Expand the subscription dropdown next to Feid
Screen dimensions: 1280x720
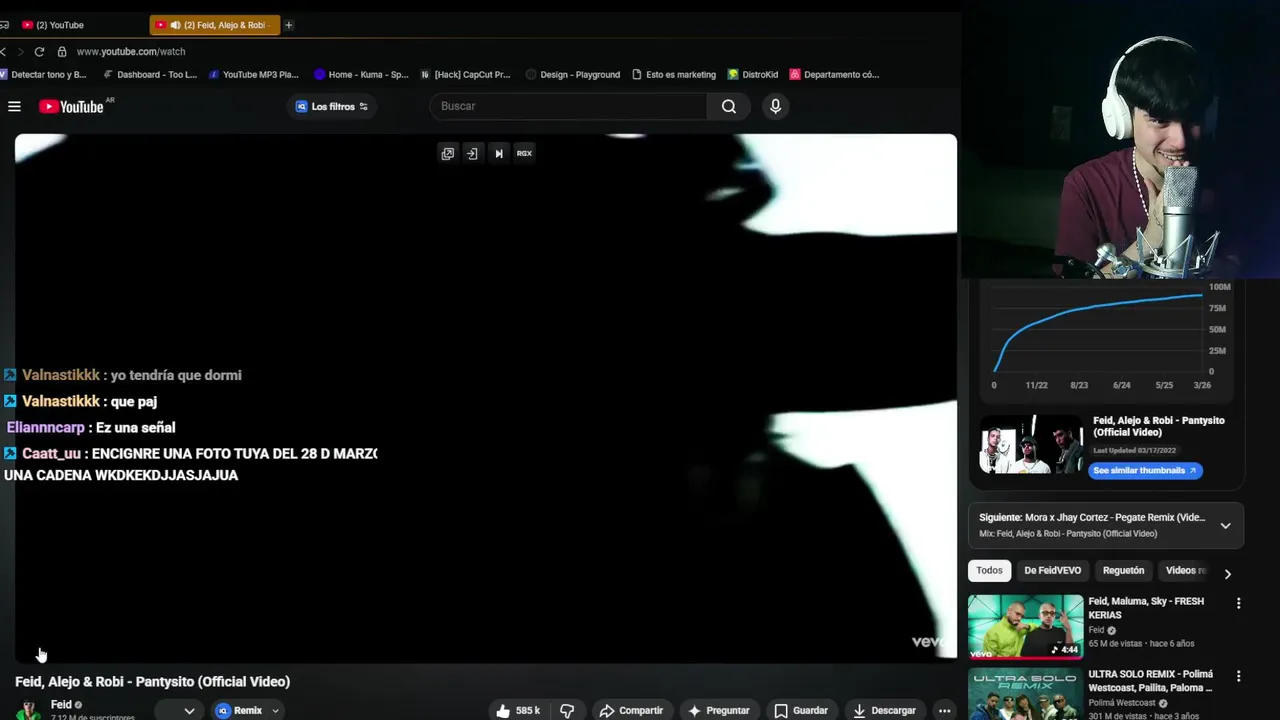coord(189,711)
